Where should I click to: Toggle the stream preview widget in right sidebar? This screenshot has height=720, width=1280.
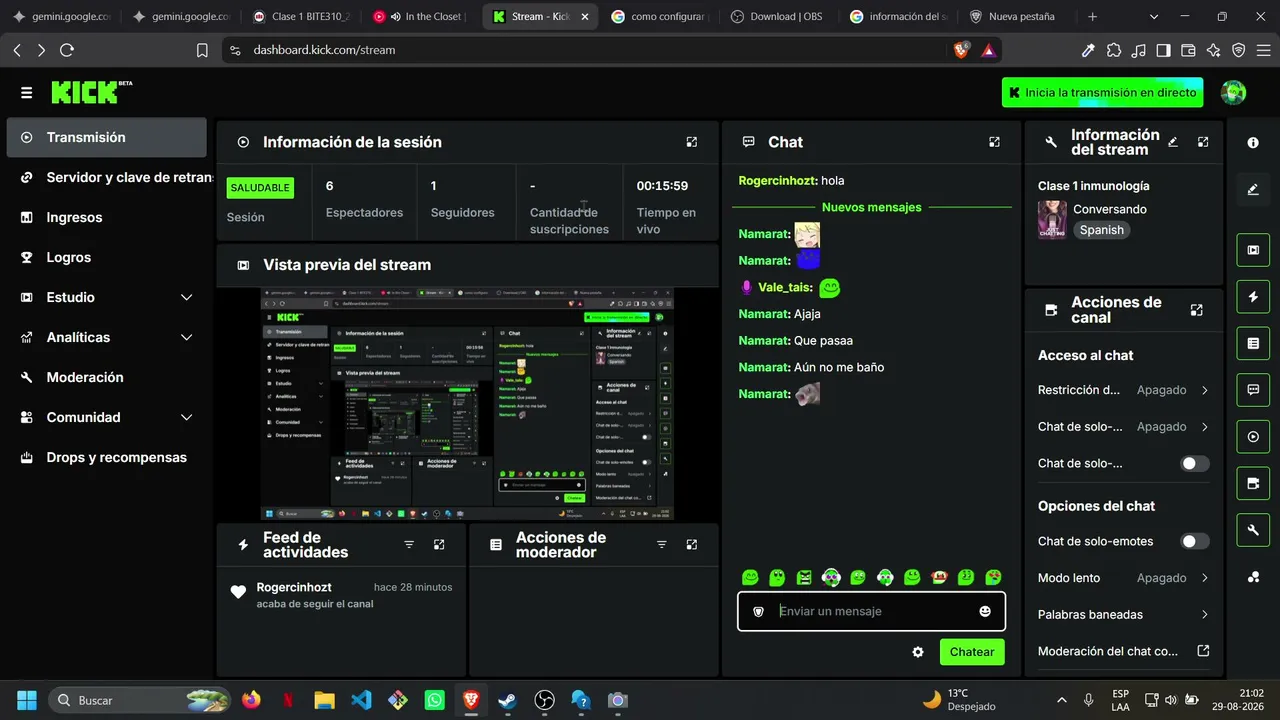(1253, 249)
